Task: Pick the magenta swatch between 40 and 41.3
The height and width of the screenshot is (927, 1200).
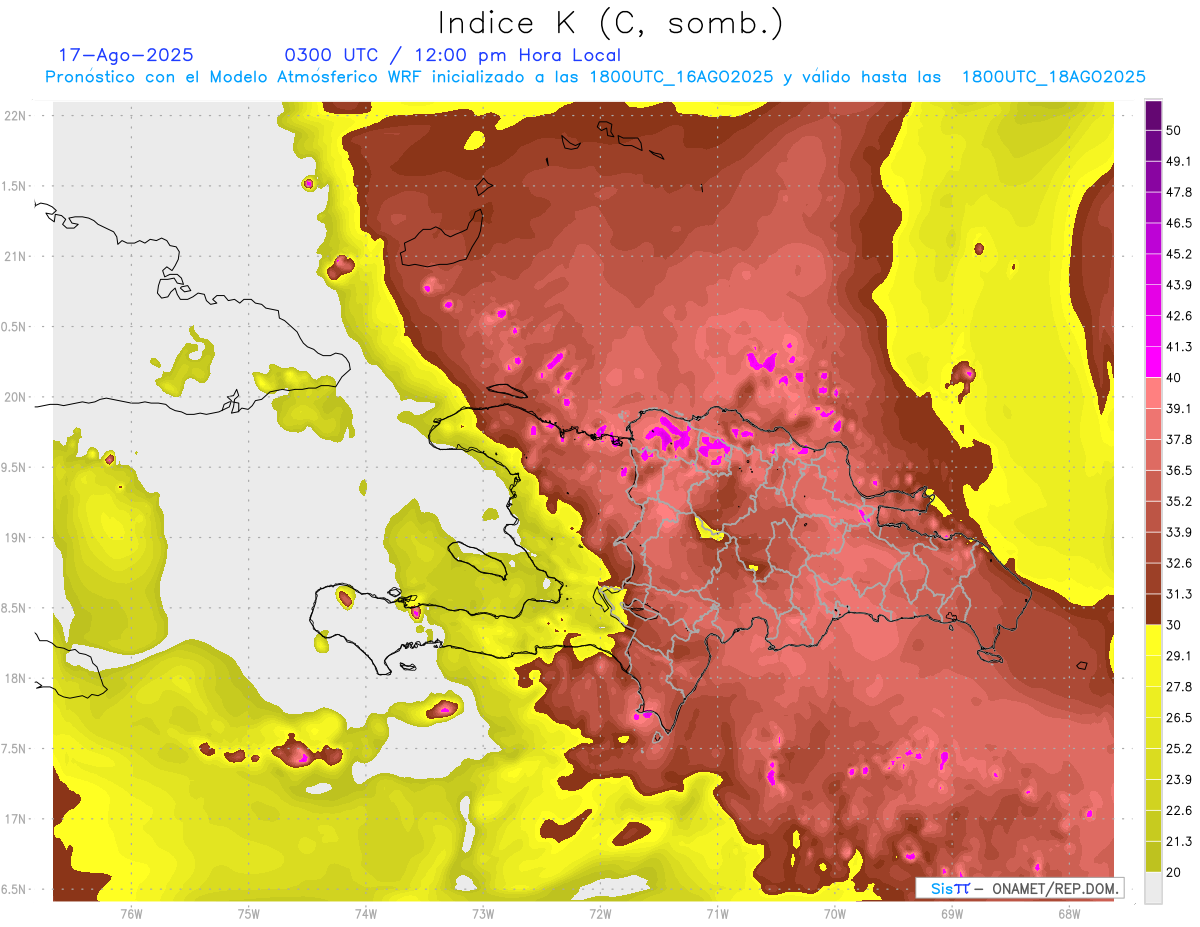Action: 1153,363
